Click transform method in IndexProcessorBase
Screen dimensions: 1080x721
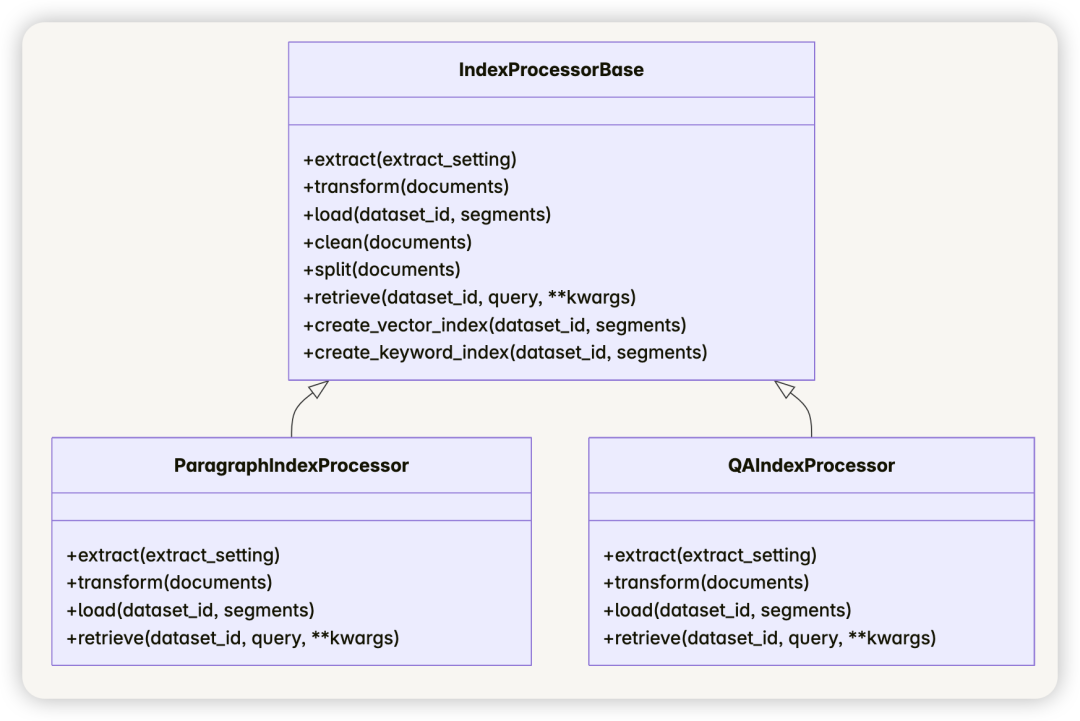(x=405, y=187)
